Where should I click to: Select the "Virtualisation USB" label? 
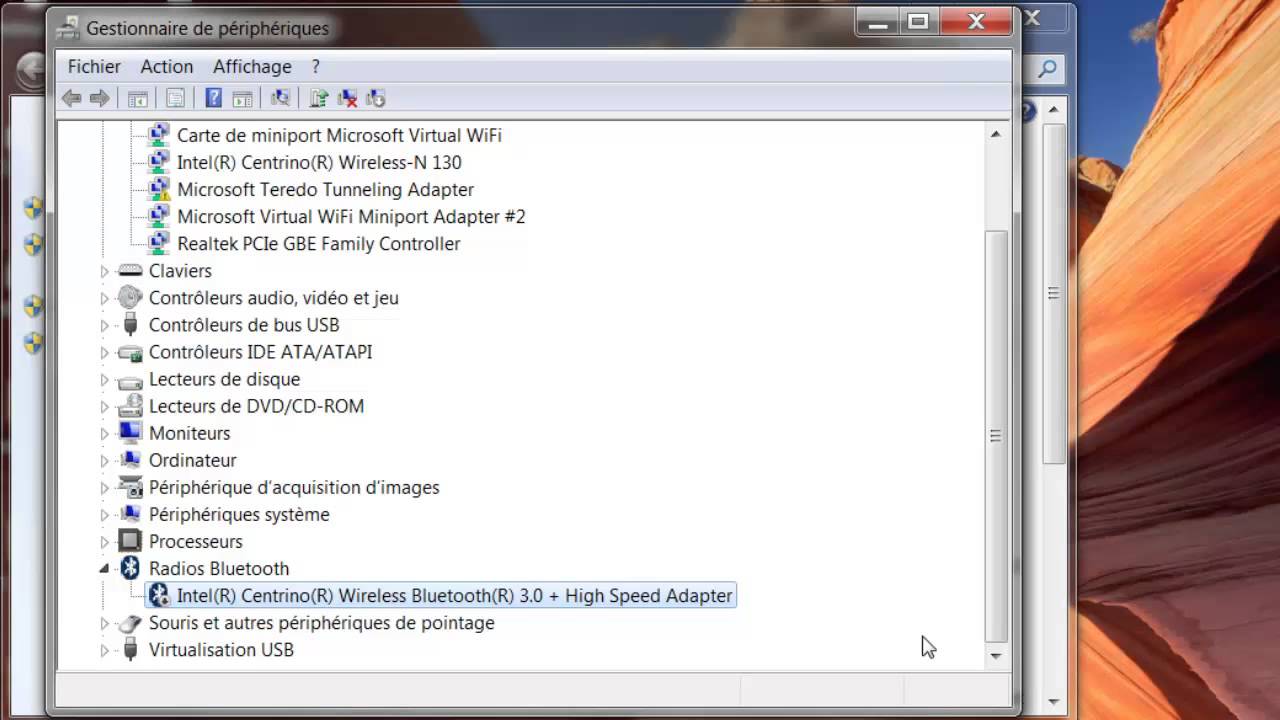point(221,650)
